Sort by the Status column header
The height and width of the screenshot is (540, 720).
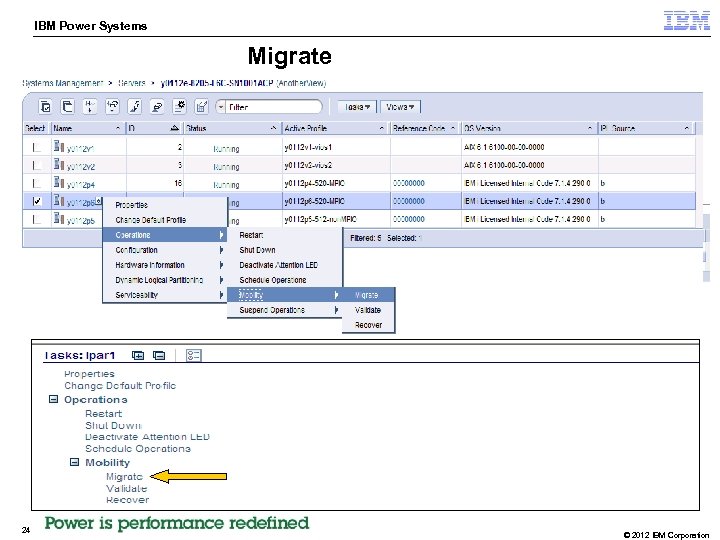(231, 128)
